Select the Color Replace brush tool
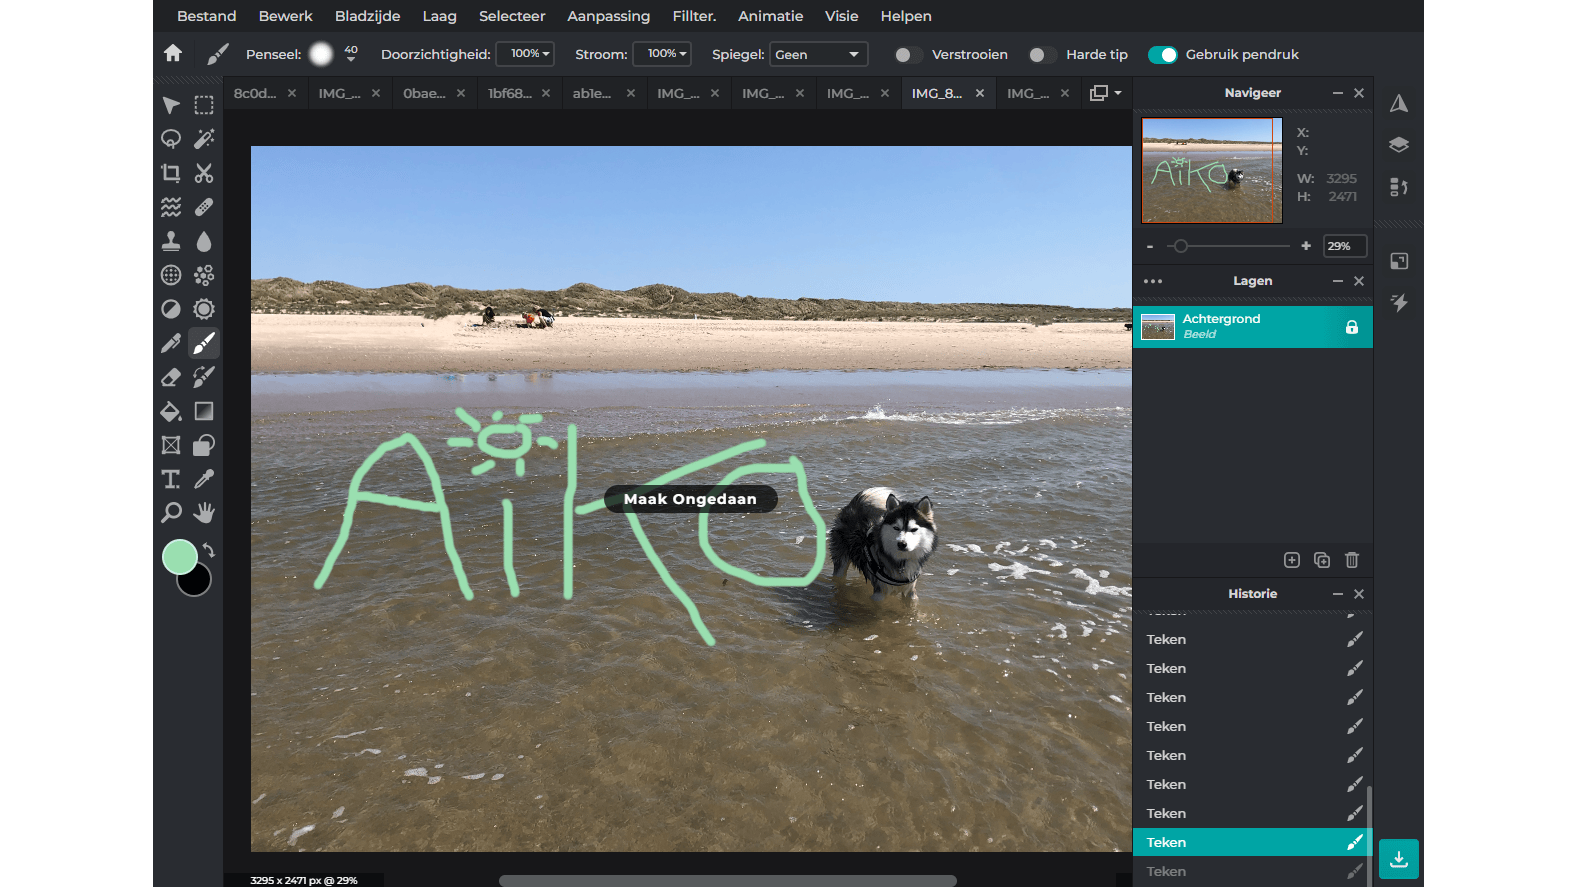Screen dimensions: 1577x887 tap(204, 377)
